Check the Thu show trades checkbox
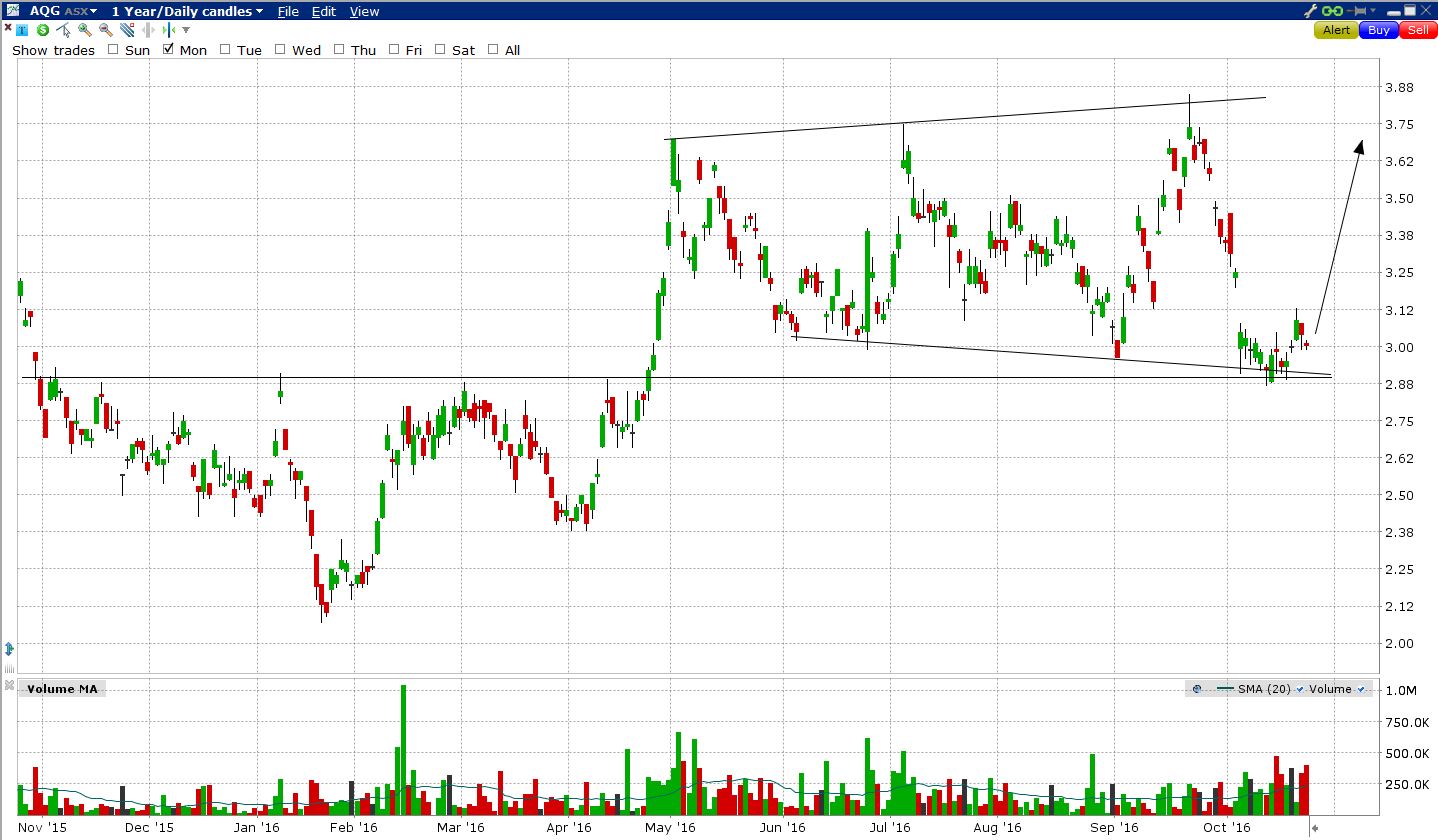 (x=339, y=49)
